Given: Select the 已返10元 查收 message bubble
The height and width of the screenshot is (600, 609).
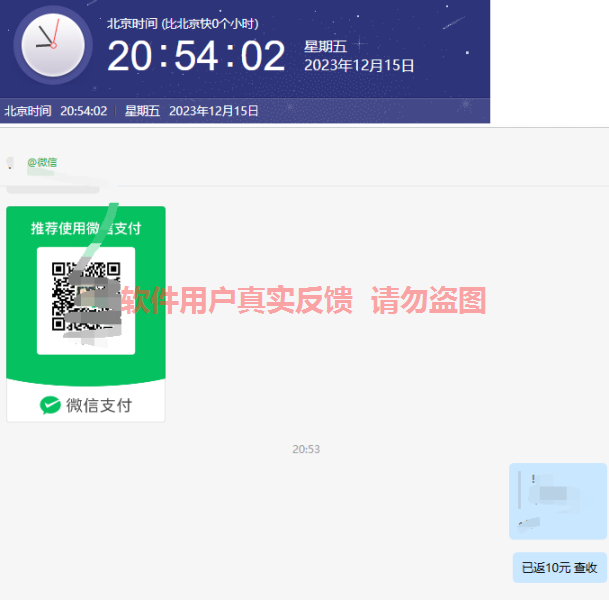Looking at the screenshot, I should tap(559, 567).
